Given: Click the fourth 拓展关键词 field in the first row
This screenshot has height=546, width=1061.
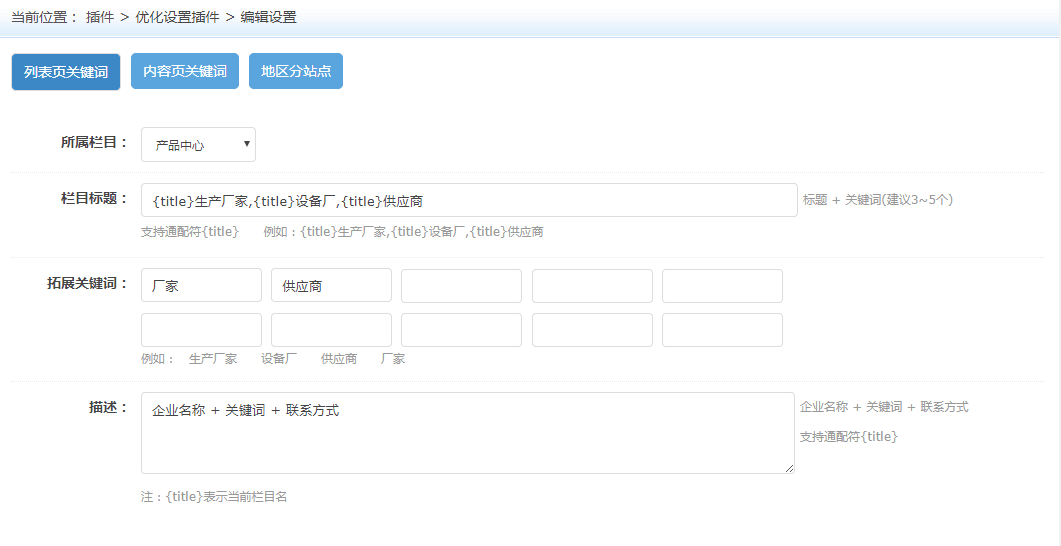Looking at the screenshot, I should [x=592, y=286].
